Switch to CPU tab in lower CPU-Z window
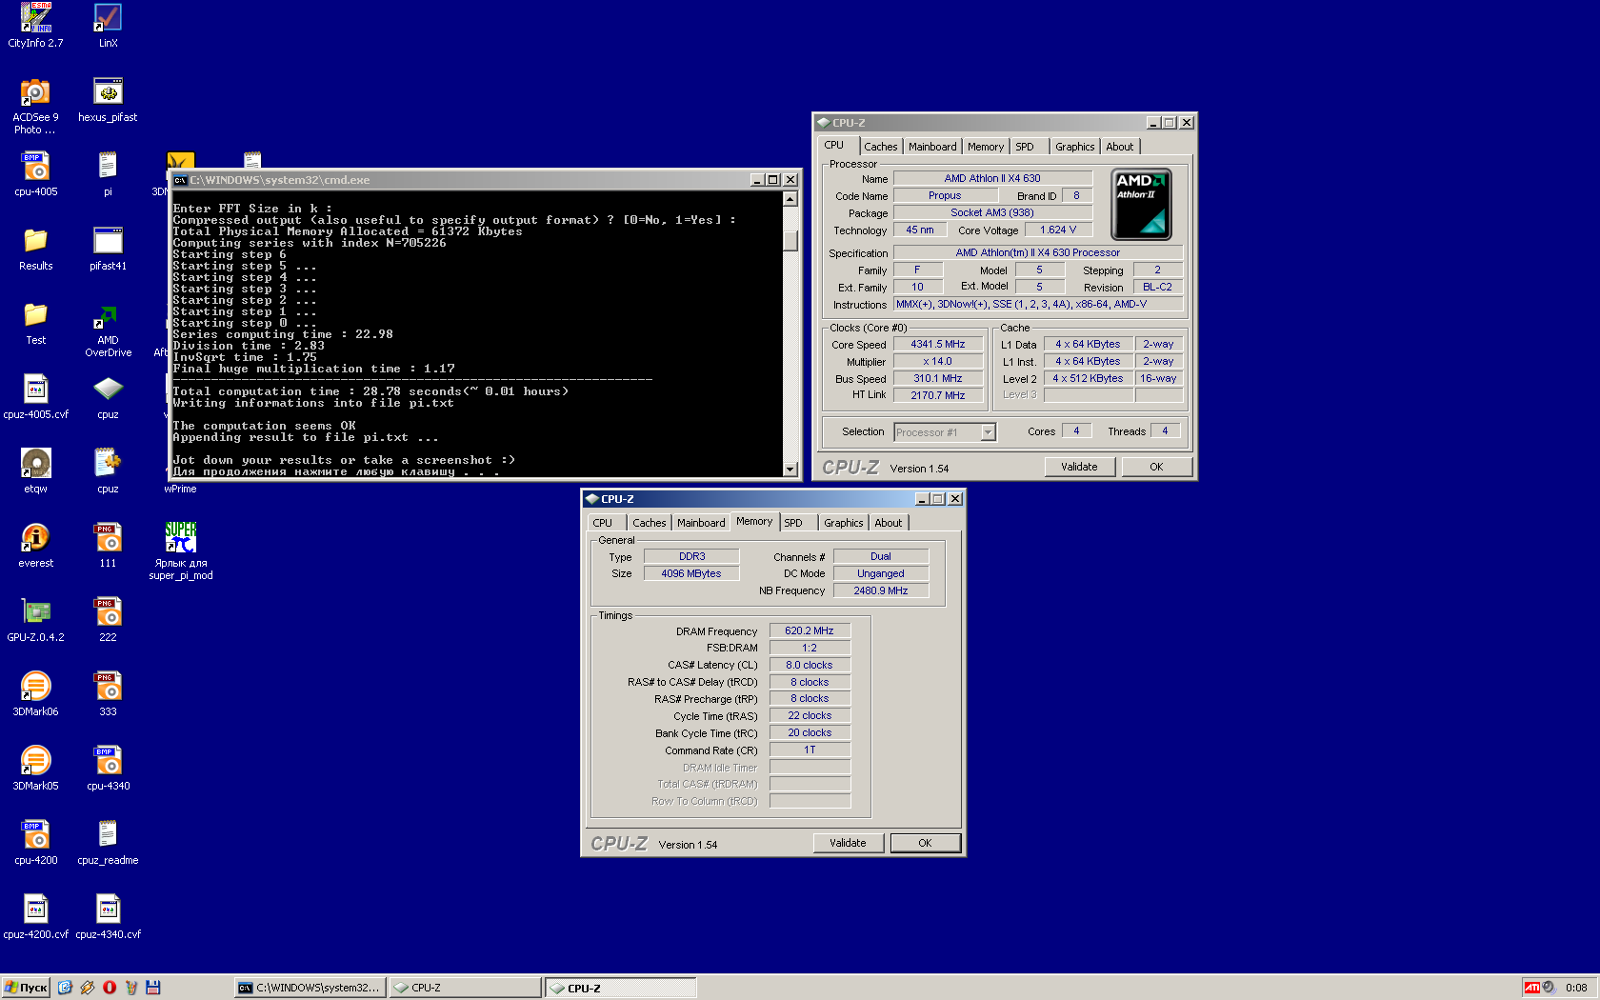 [x=603, y=522]
